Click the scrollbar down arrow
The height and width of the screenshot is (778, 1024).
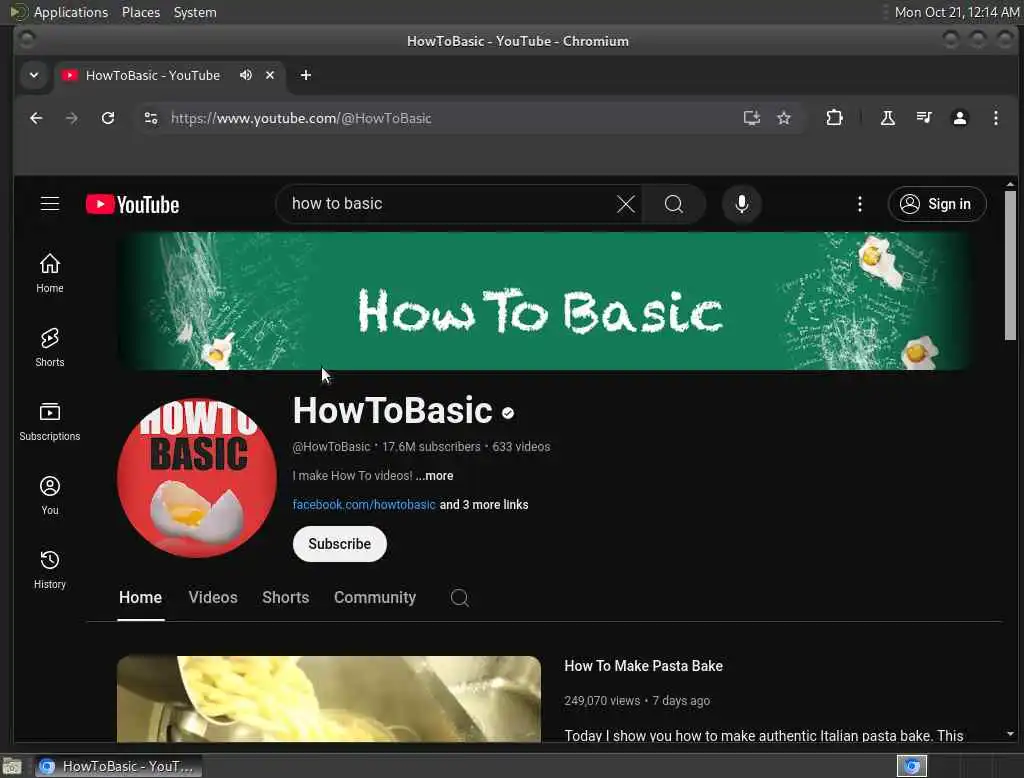pos(1010,734)
